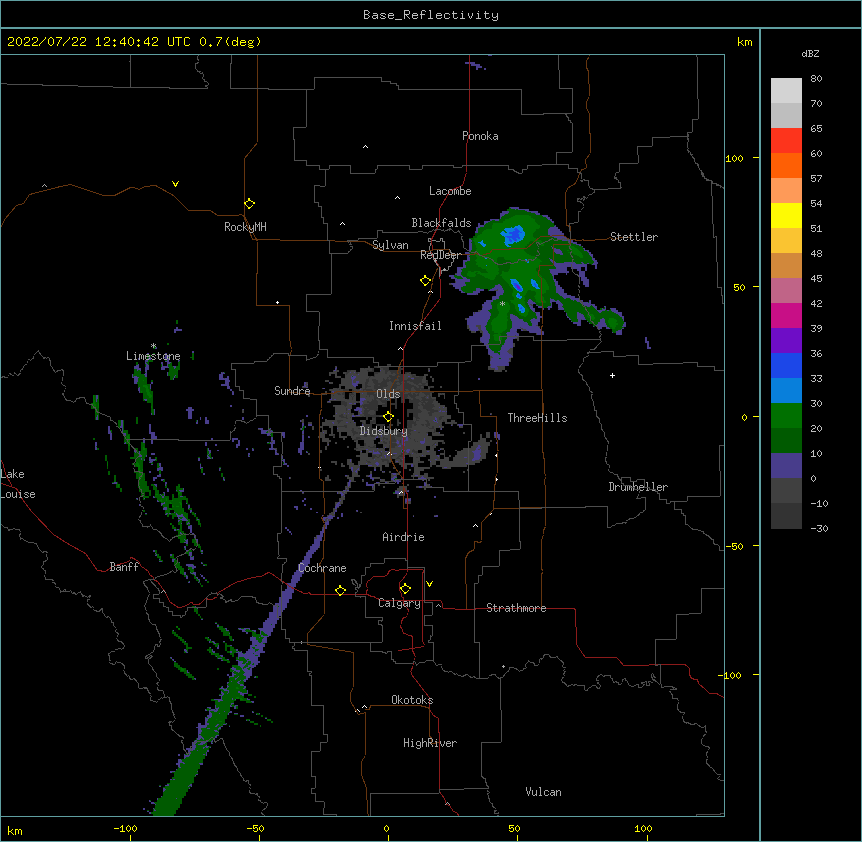Click the Strathmore label
Viewport: 862px width, 842px height.
point(516,608)
